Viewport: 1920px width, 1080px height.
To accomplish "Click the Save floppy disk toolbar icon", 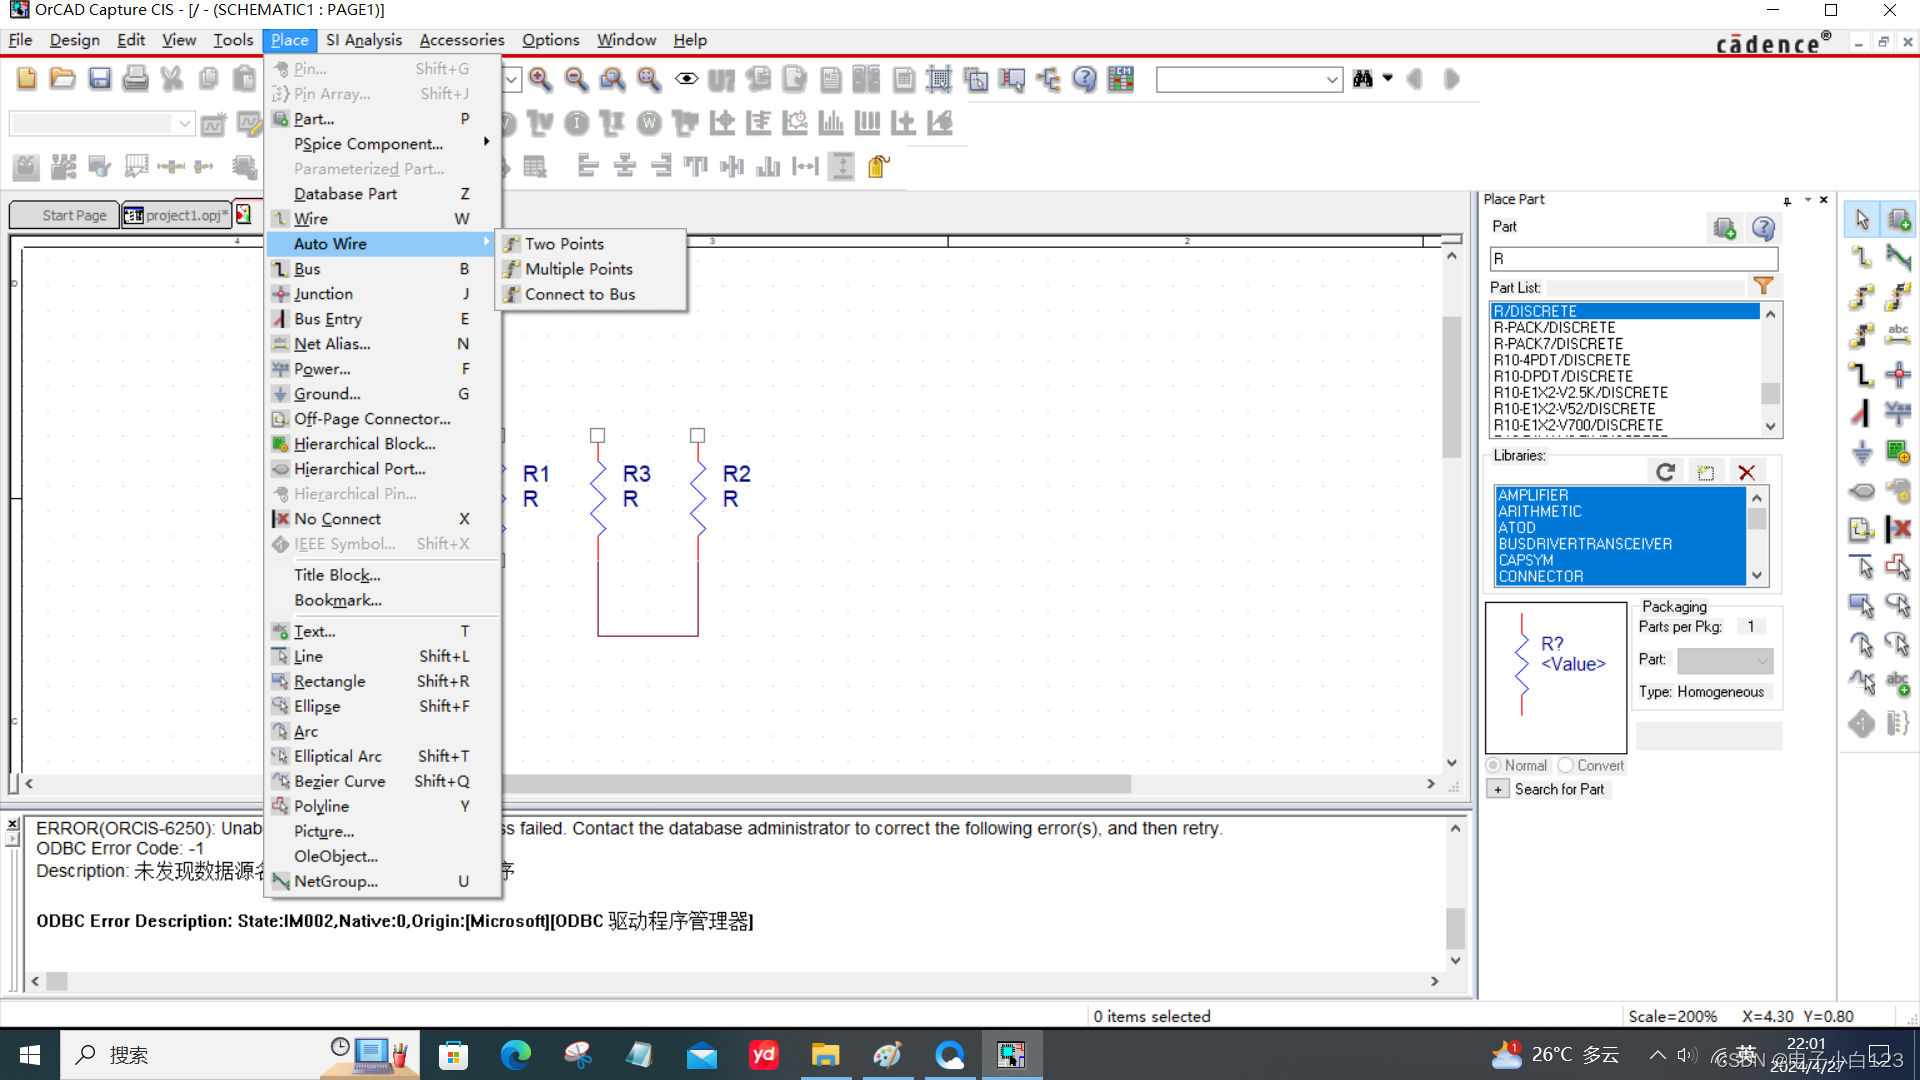I will [x=99, y=79].
